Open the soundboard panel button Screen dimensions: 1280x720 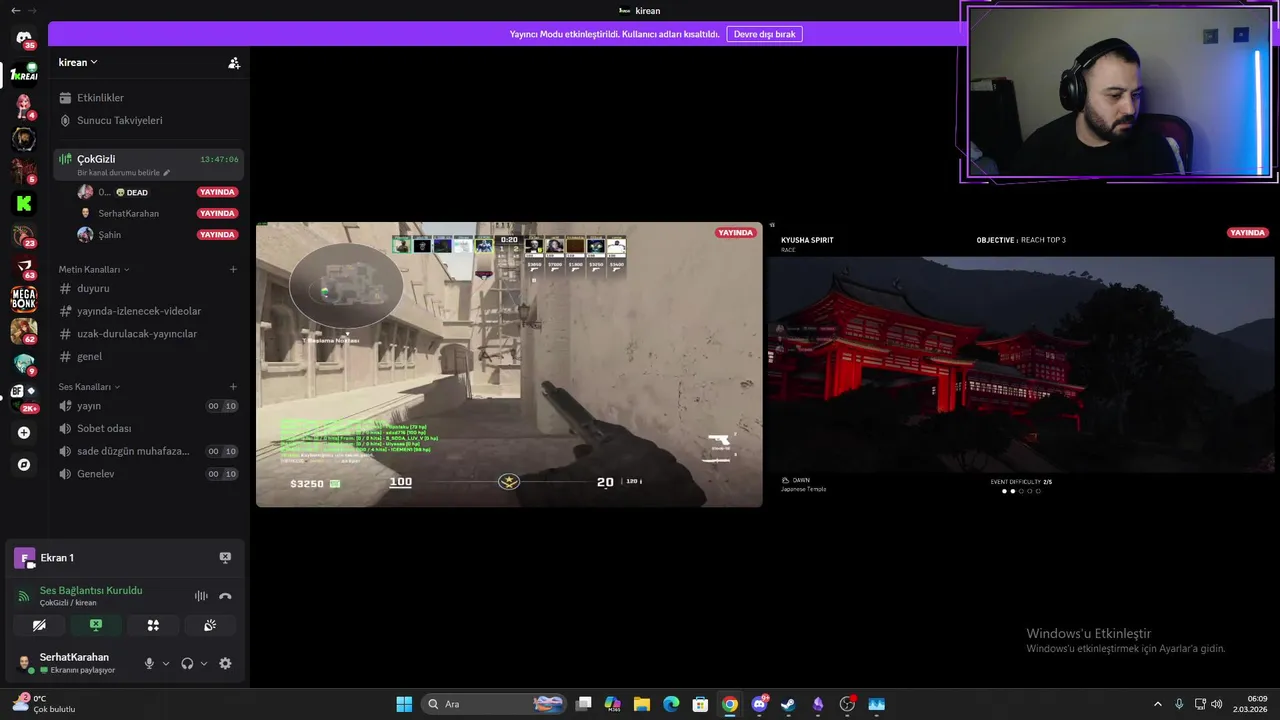(x=210, y=625)
